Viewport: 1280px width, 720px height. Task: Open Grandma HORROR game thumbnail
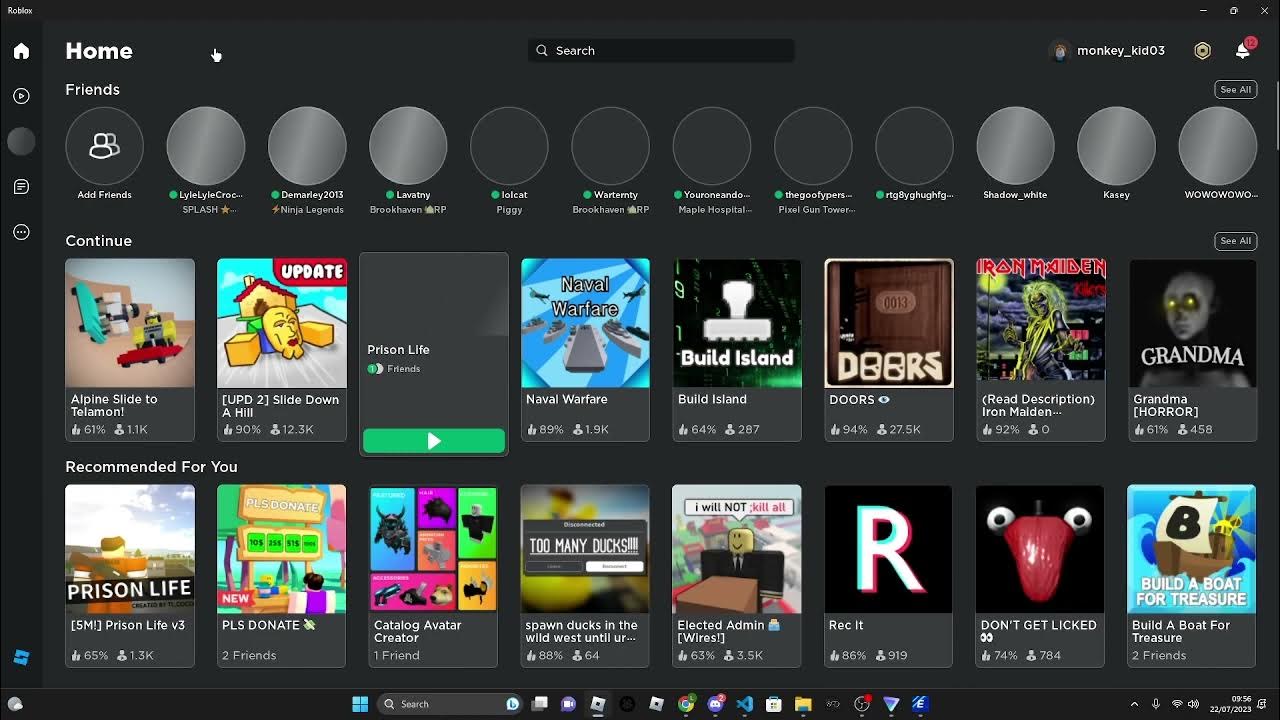coord(1192,323)
